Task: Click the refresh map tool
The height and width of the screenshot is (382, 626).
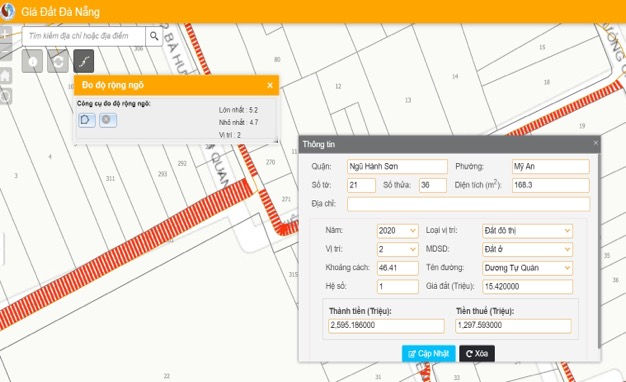Action: point(58,61)
